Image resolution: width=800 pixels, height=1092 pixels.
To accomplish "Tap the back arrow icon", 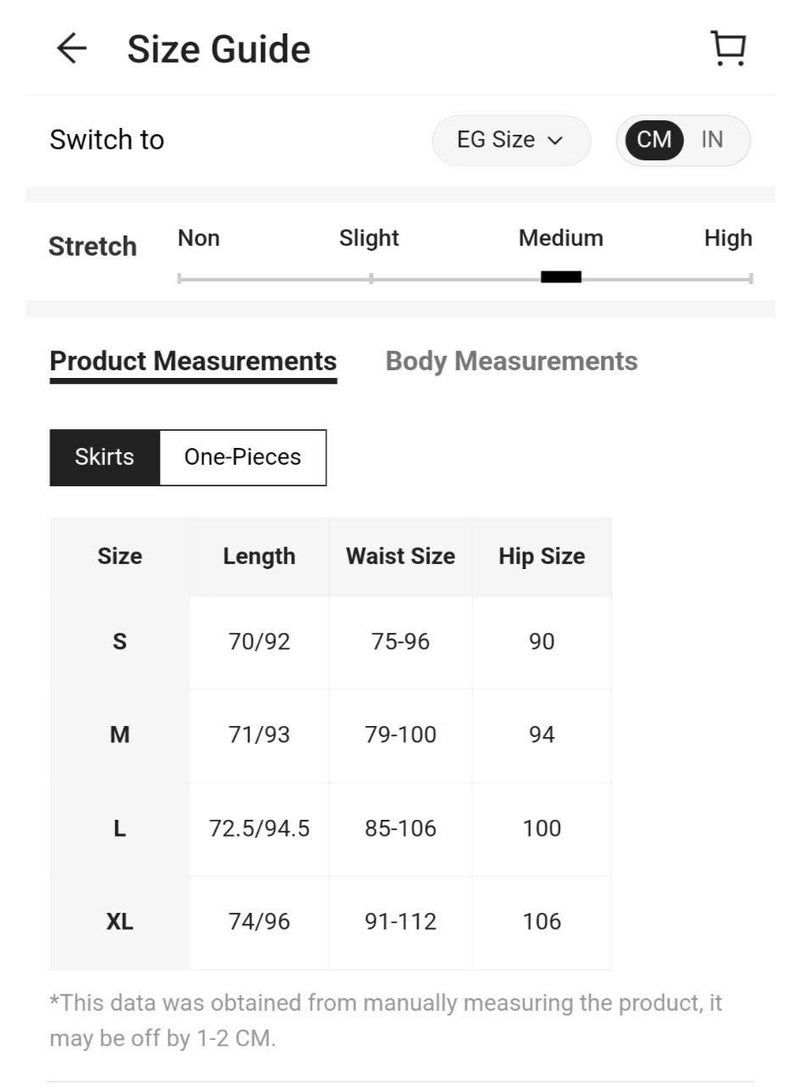I will (x=72, y=49).
